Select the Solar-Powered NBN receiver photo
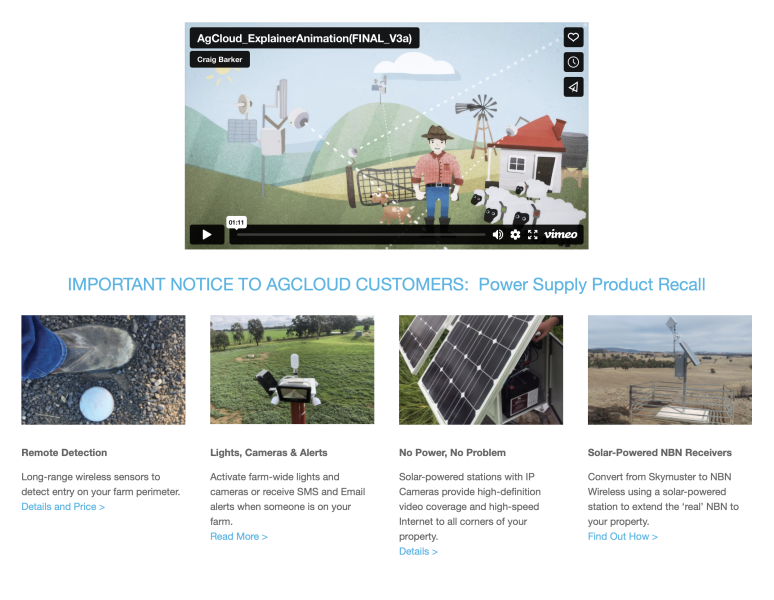774x600 pixels. click(x=670, y=370)
